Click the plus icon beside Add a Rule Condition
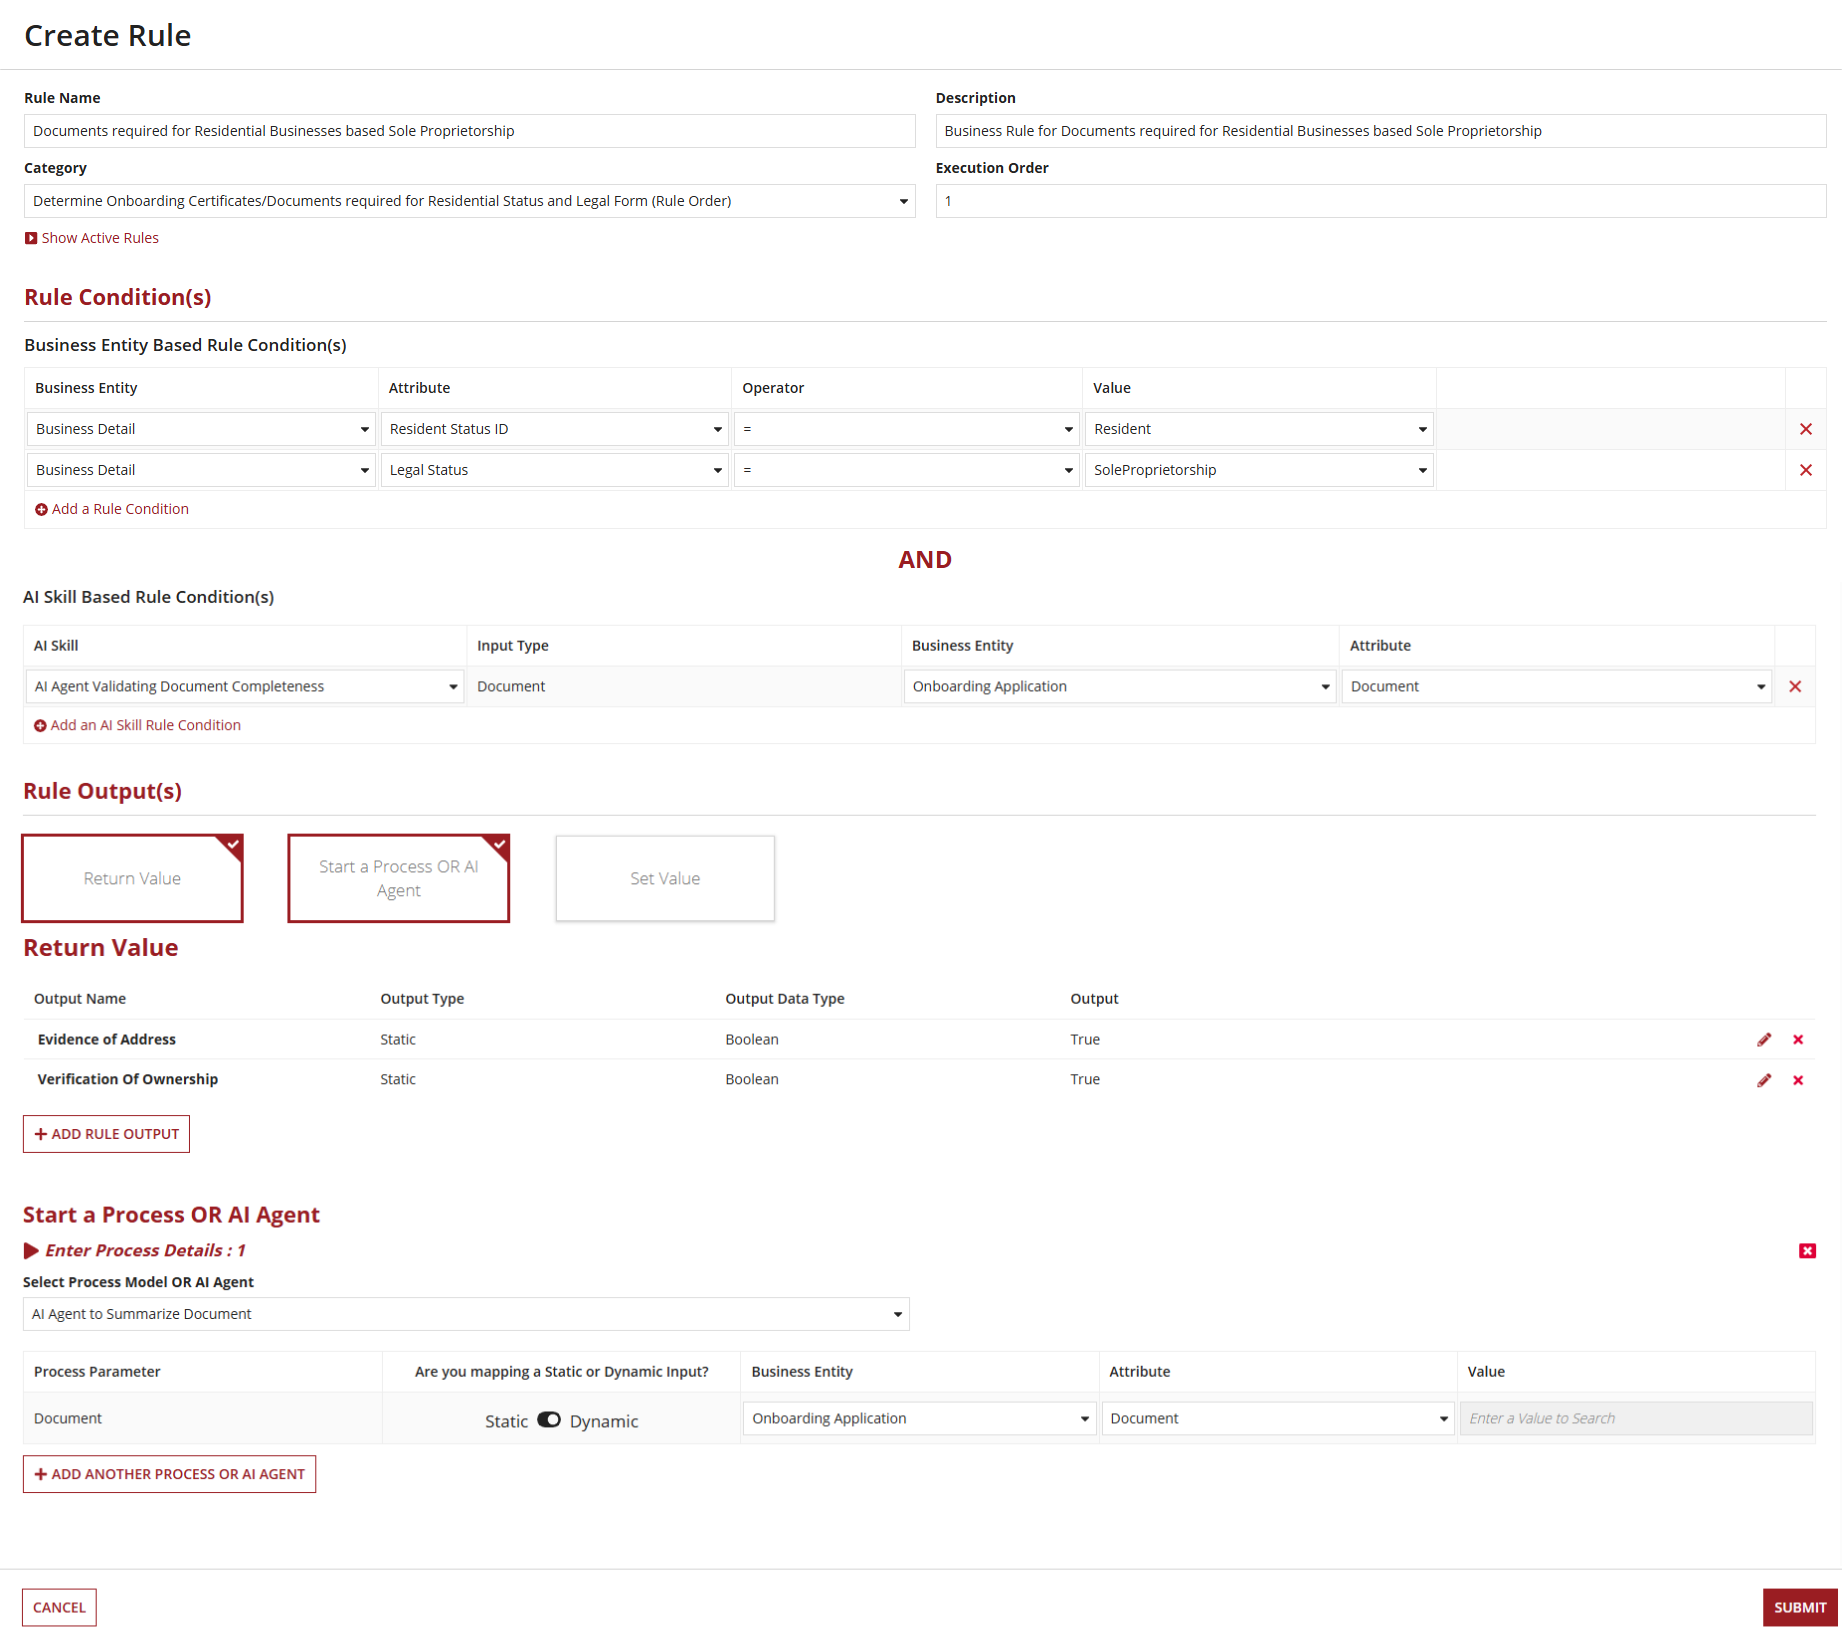This screenshot has height=1638, width=1842. 41,510
